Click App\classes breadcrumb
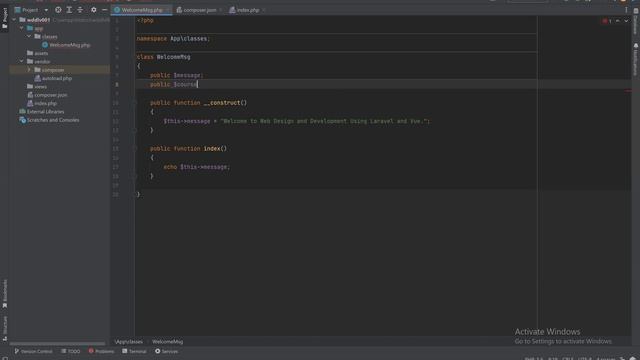 click(x=129, y=342)
